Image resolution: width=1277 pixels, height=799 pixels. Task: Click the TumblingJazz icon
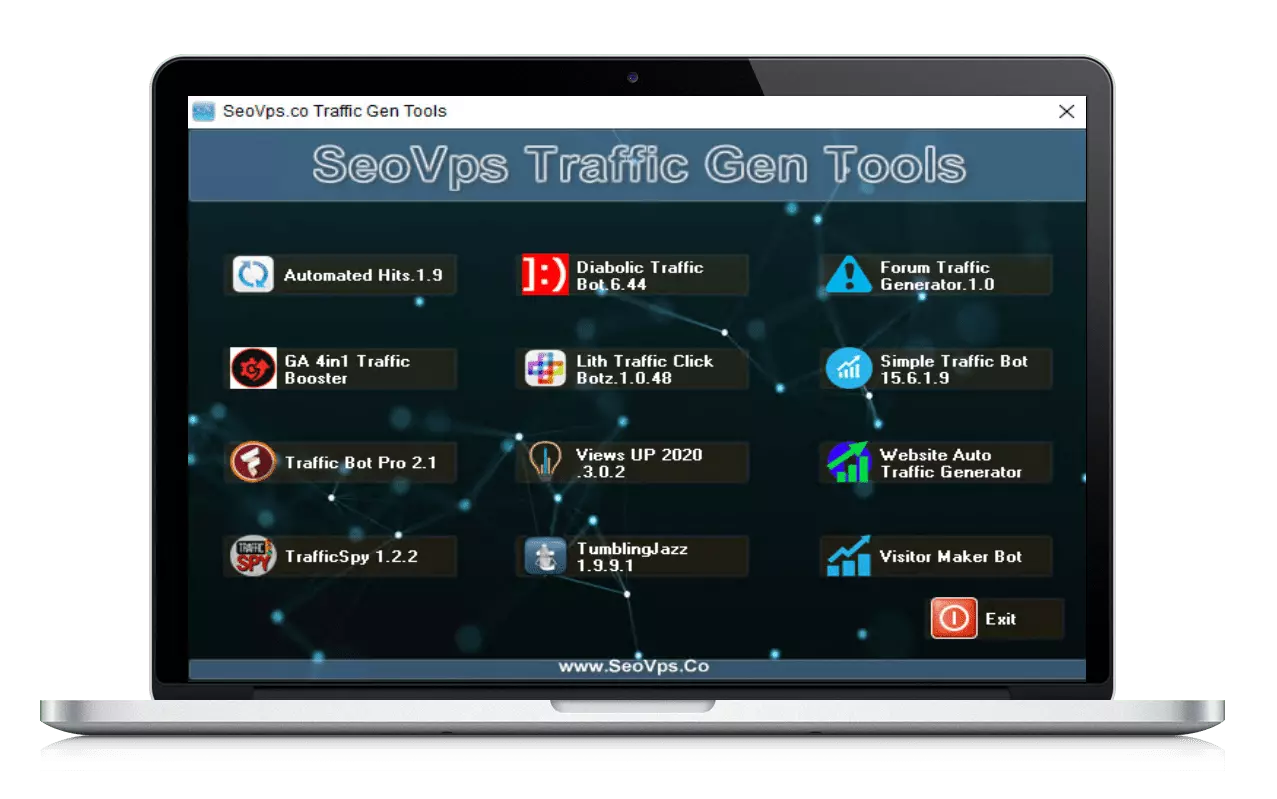point(545,556)
